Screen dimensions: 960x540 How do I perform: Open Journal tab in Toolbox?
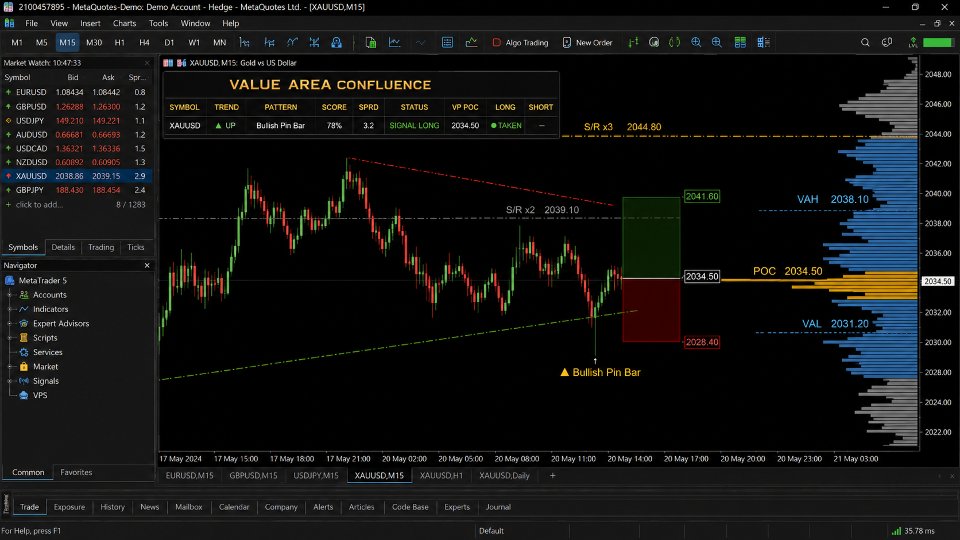pos(498,507)
